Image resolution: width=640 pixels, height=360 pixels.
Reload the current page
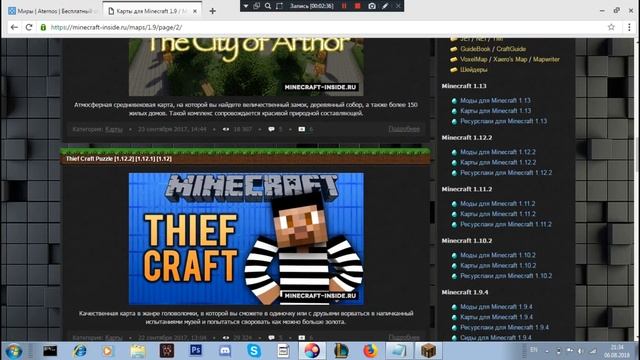29,27
